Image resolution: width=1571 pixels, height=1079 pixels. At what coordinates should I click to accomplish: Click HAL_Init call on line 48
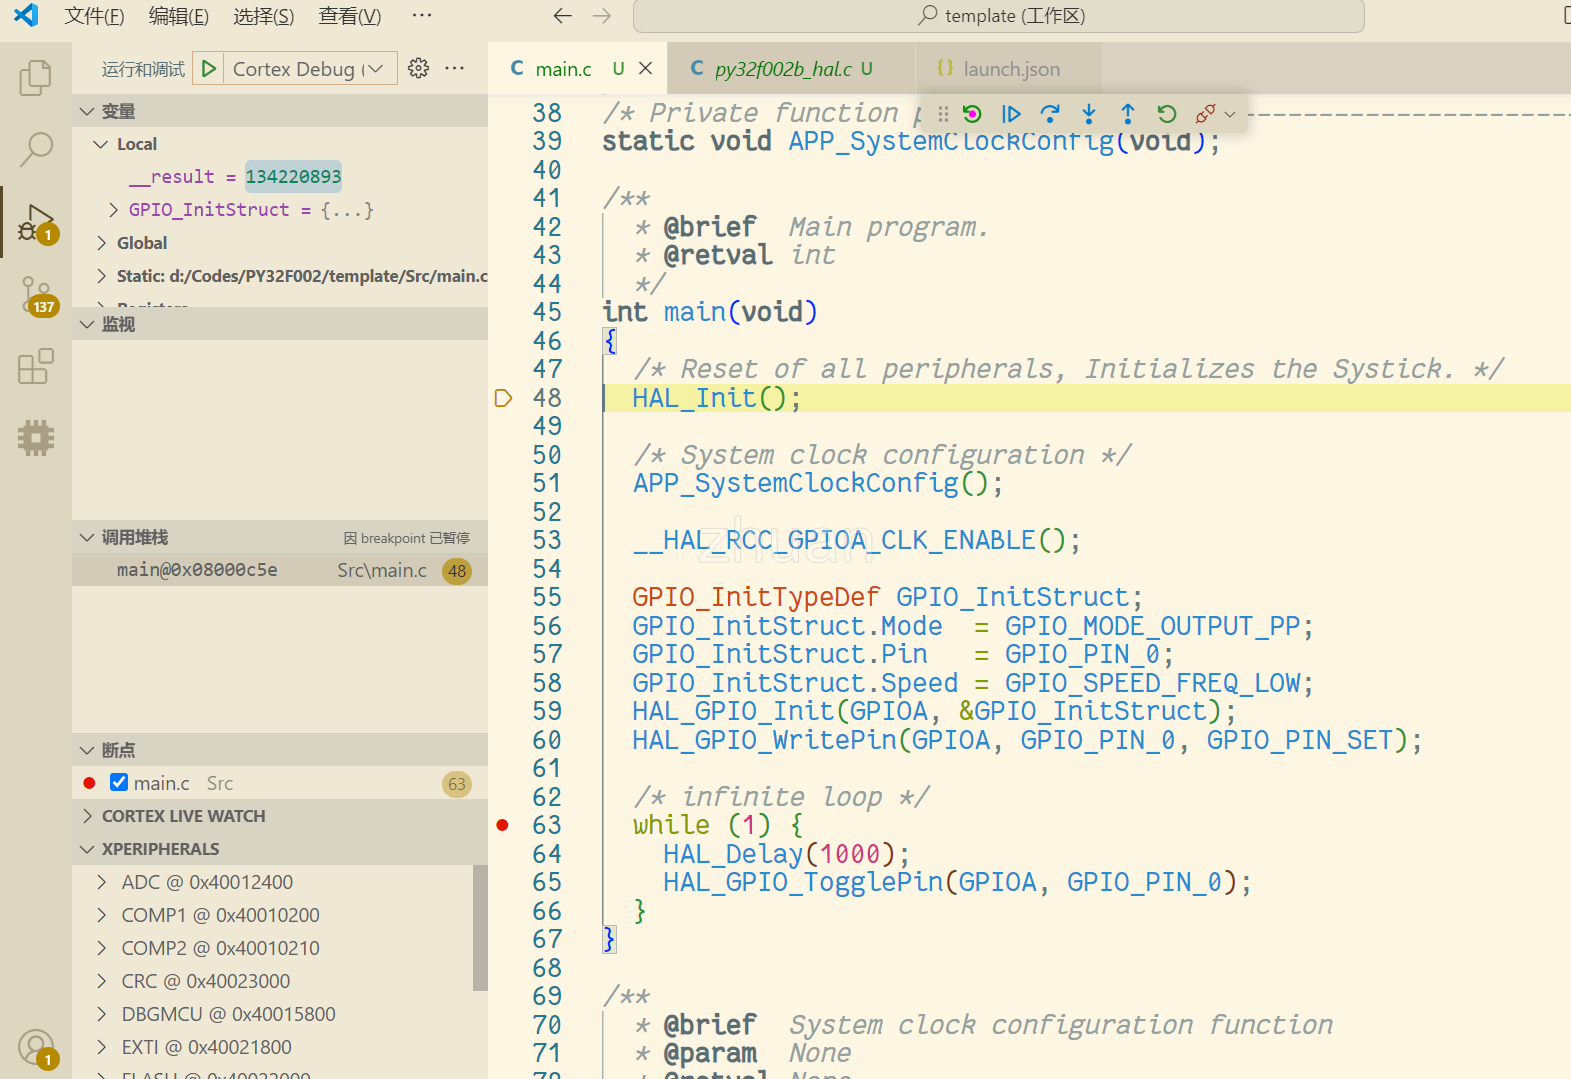(716, 398)
